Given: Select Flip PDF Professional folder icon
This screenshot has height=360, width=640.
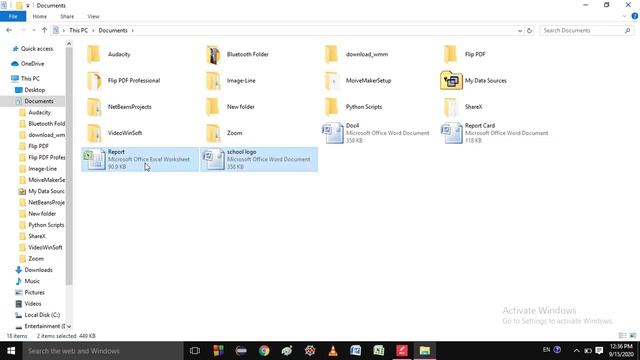Looking at the screenshot, I should (94, 80).
